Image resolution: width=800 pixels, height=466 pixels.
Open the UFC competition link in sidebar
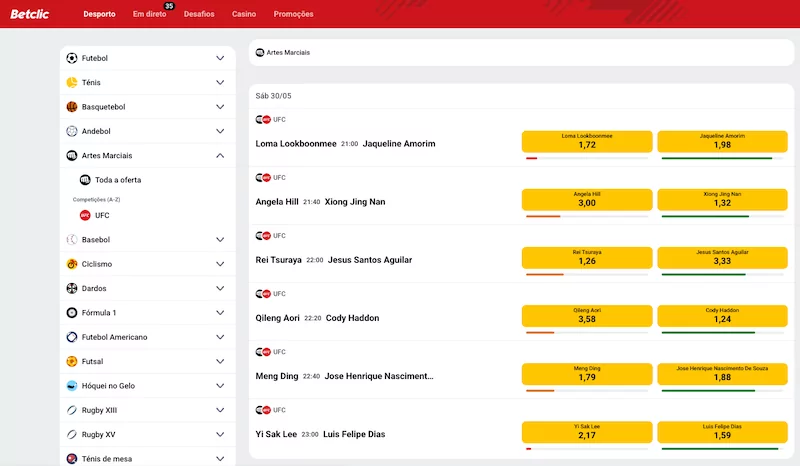tap(102, 215)
